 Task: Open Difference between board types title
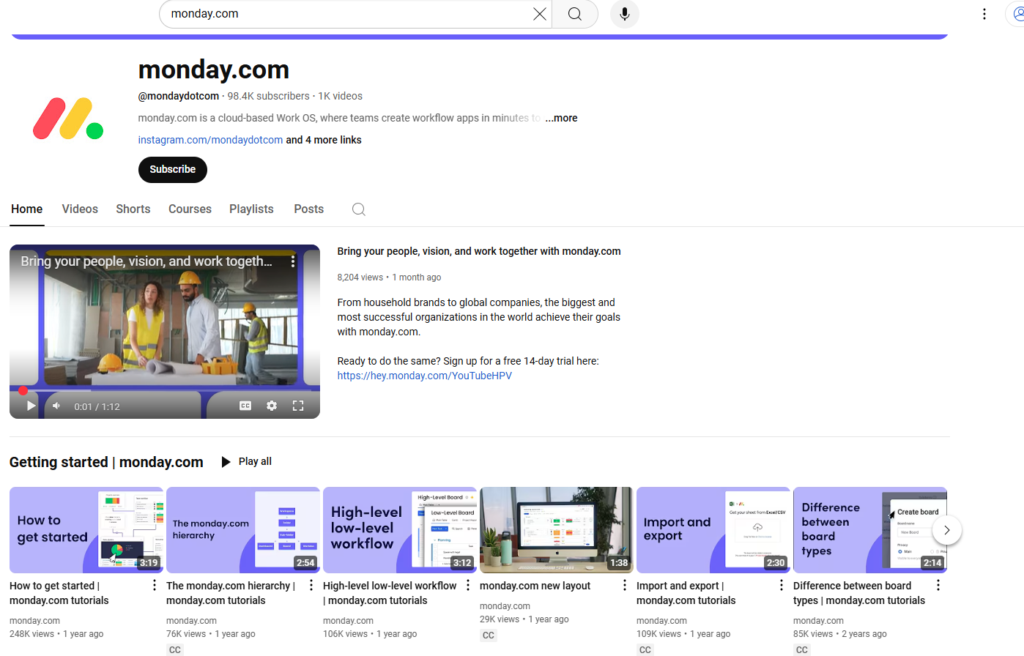859,593
